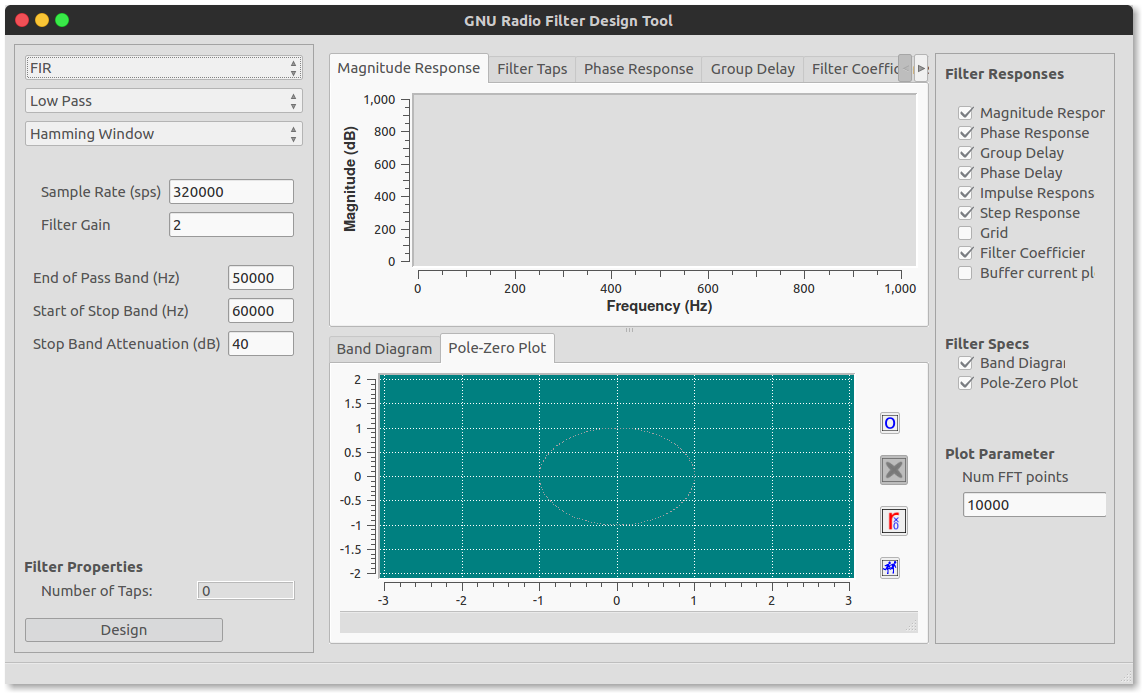Toggle the Buffer current plots checkbox
Viewport: 1142px width, 693px height.
point(966,273)
